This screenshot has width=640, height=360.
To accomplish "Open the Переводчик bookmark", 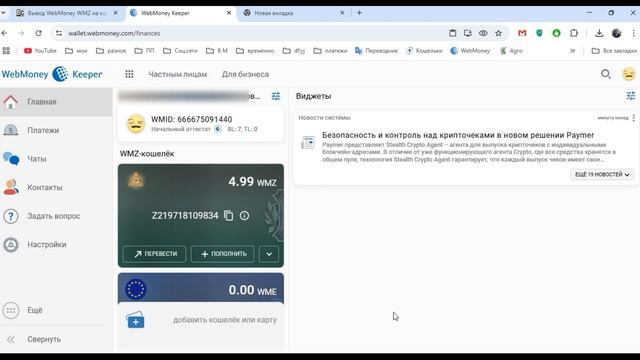I will pyautogui.click(x=376, y=51).
